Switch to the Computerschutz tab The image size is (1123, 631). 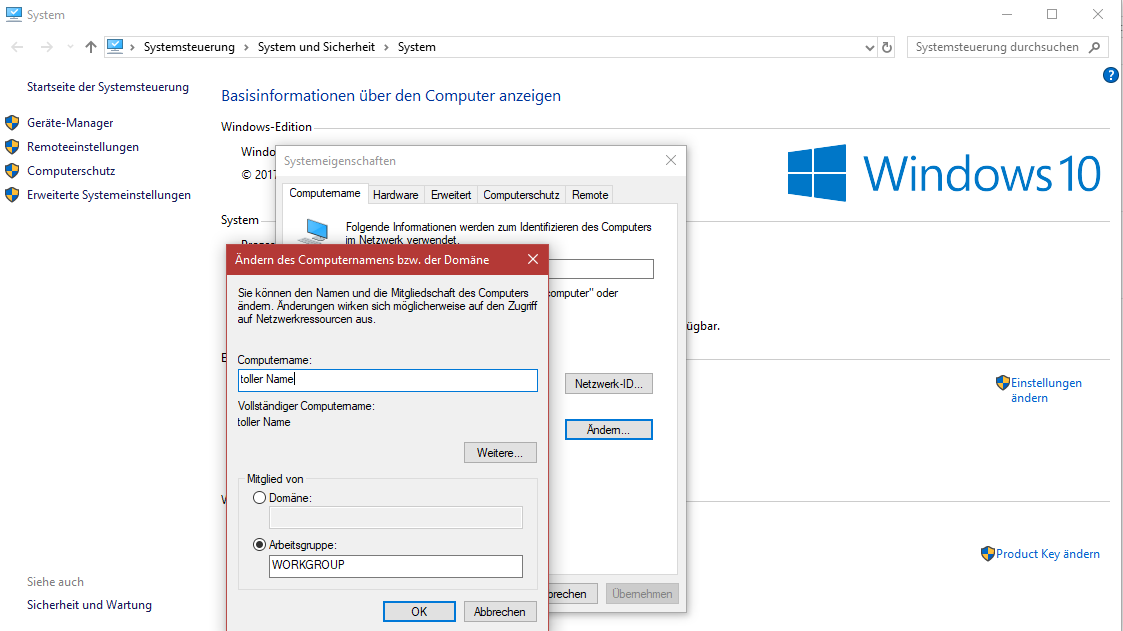[x=521, y=195]
